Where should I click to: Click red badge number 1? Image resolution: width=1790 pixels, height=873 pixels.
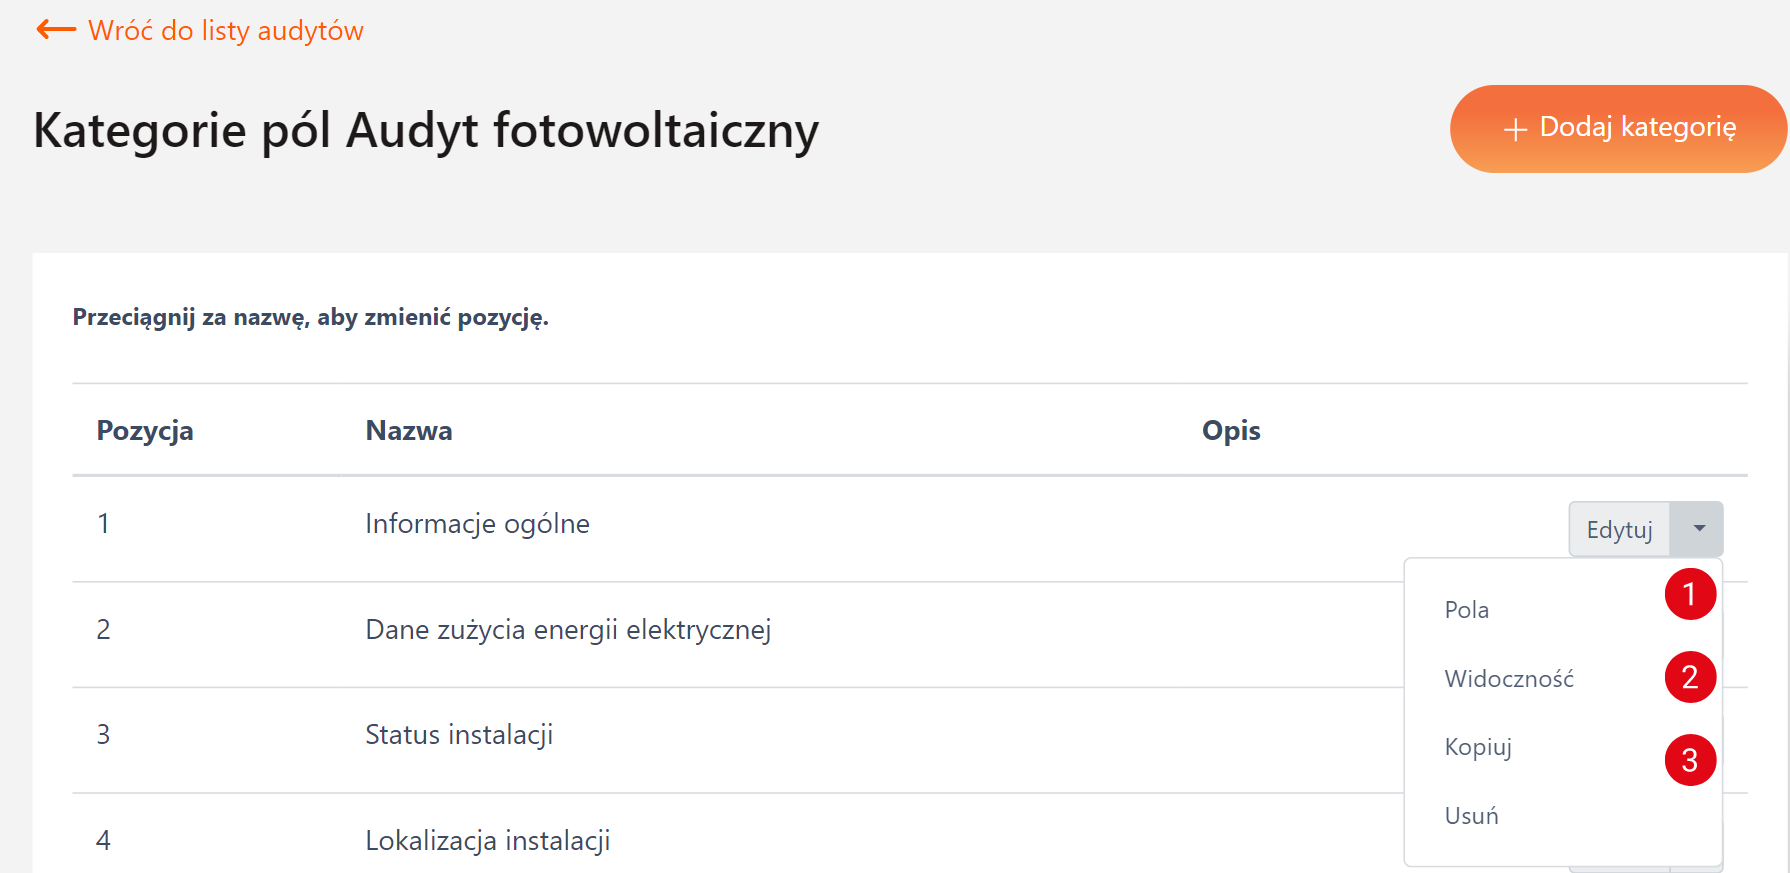click(x=1690, y=594)
